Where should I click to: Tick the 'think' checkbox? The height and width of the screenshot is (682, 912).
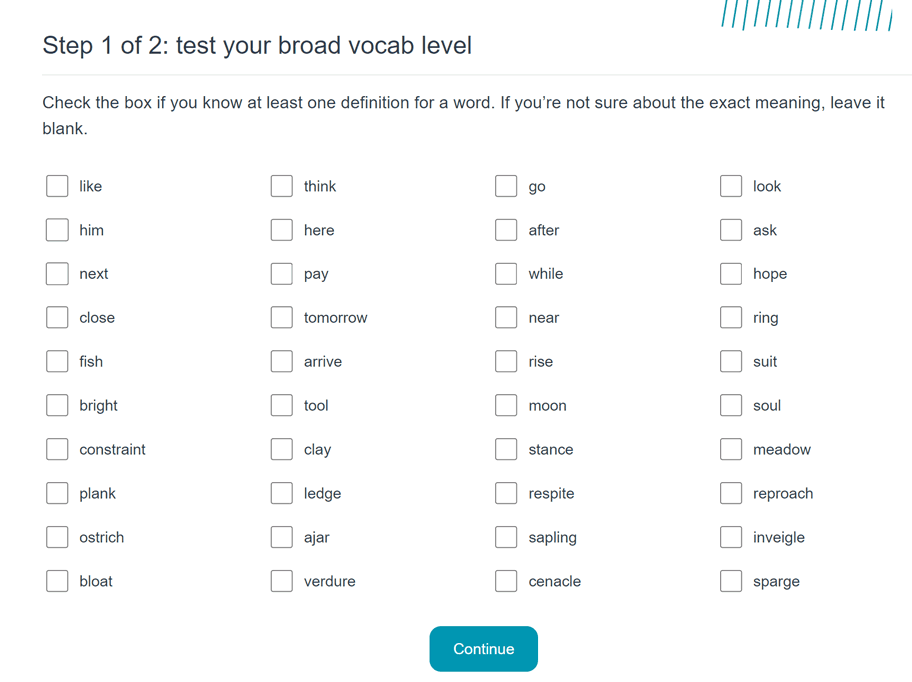click(x=282, y=186)
